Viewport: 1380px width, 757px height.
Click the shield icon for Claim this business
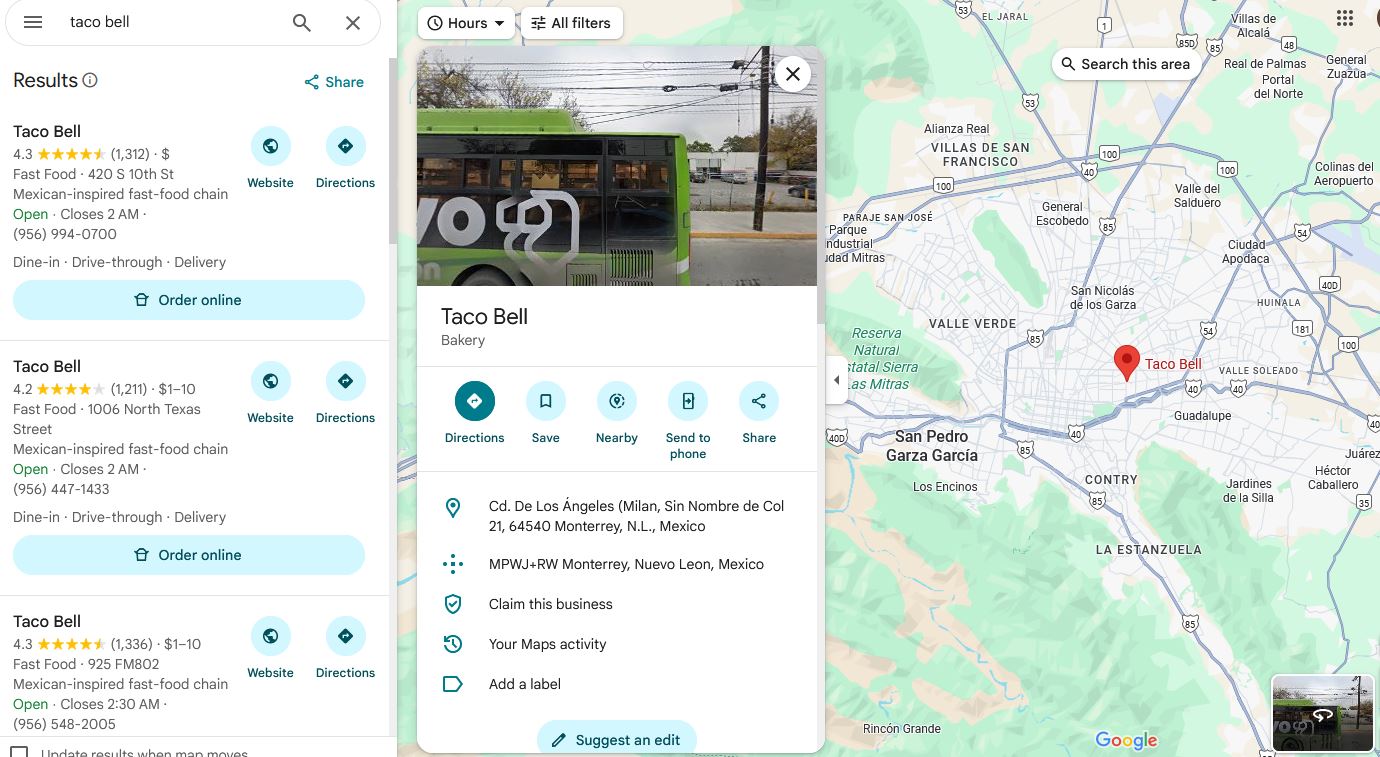point(453,604)
